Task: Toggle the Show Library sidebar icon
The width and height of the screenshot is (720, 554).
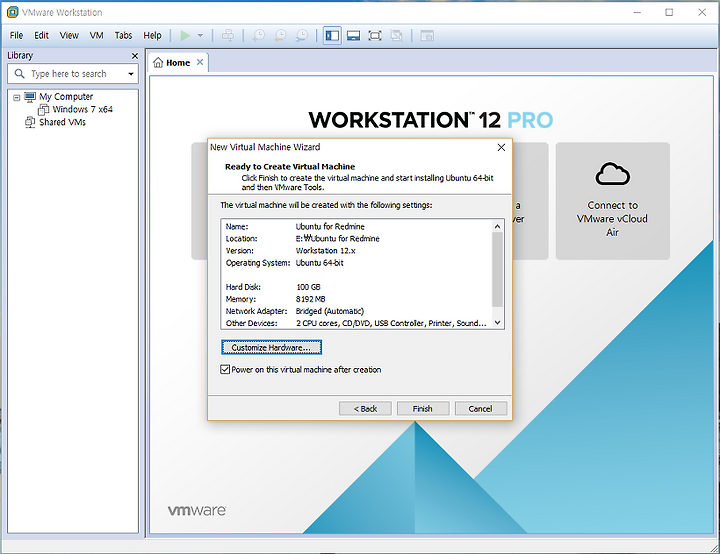Action: [x=332, y=35]
